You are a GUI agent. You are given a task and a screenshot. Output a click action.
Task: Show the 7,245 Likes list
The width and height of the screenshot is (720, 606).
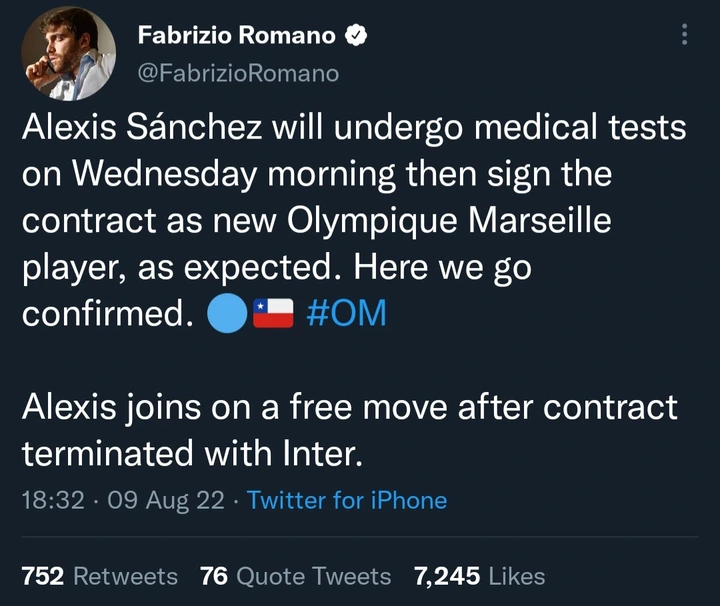(x=480, y=576)
